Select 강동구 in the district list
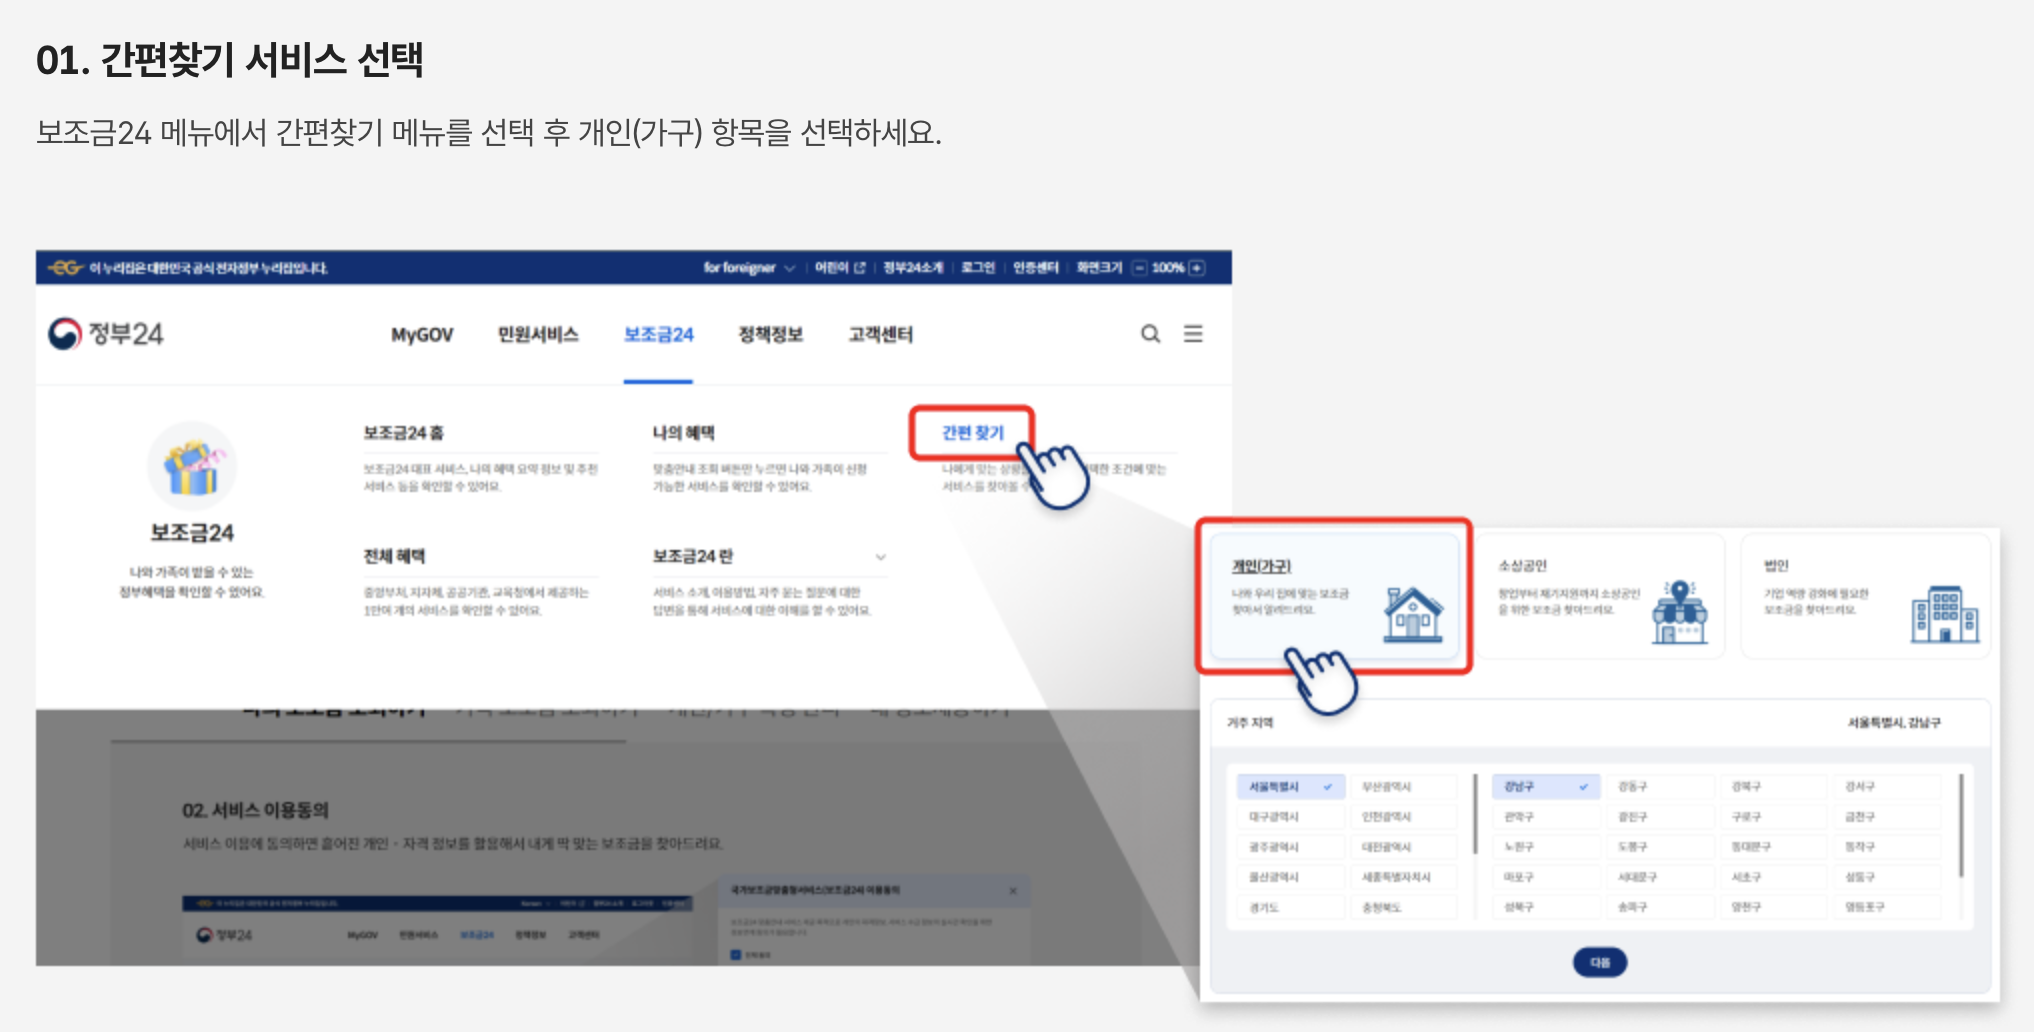 [1660, 787]
